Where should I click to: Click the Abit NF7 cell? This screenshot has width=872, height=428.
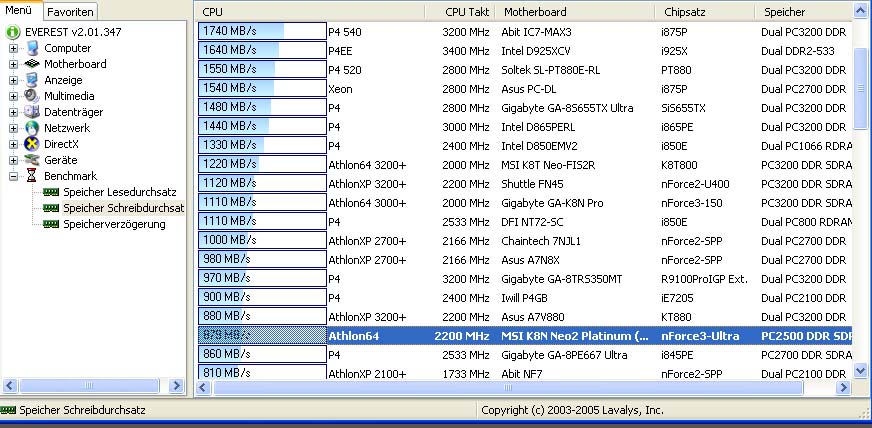[x=522, y=374]
